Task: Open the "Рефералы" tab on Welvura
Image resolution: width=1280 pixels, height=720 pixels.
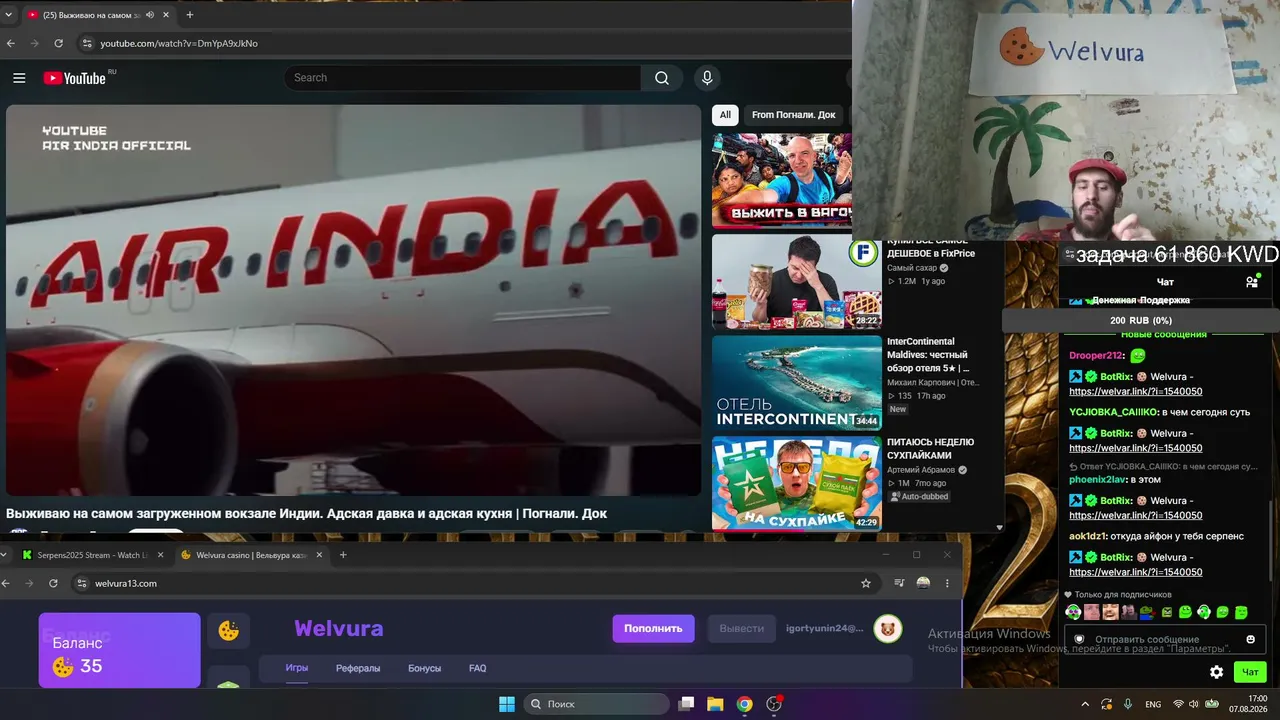Action: (358, 668)
